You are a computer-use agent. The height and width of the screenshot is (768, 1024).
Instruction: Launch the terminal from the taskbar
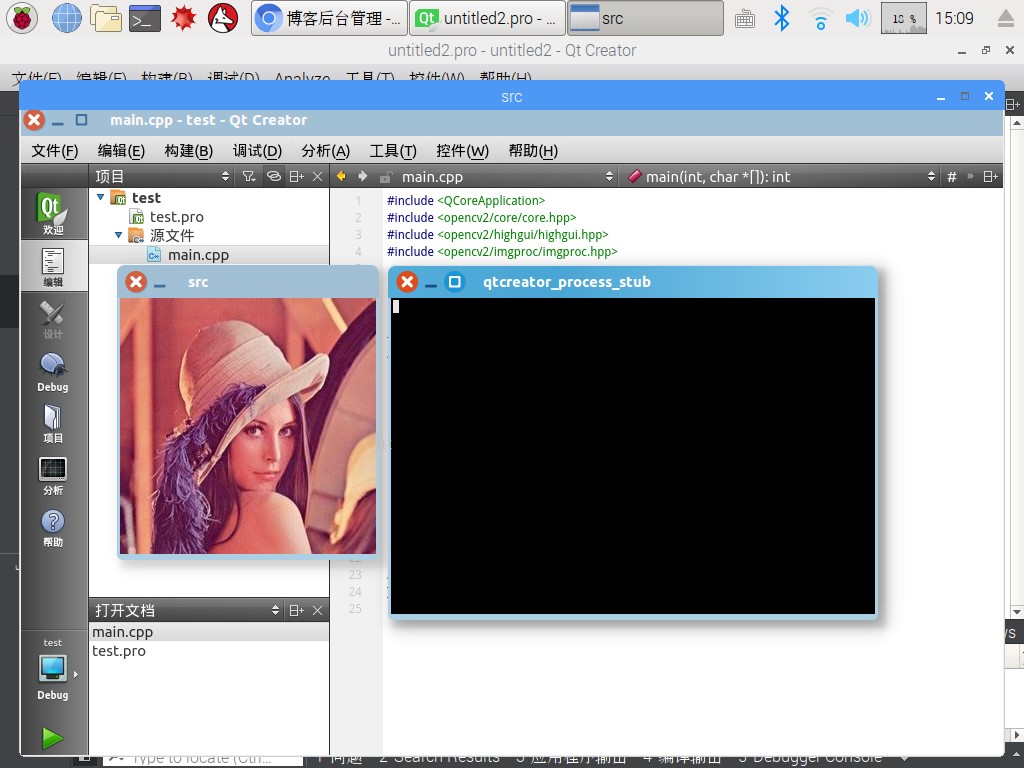click(144, 18)
